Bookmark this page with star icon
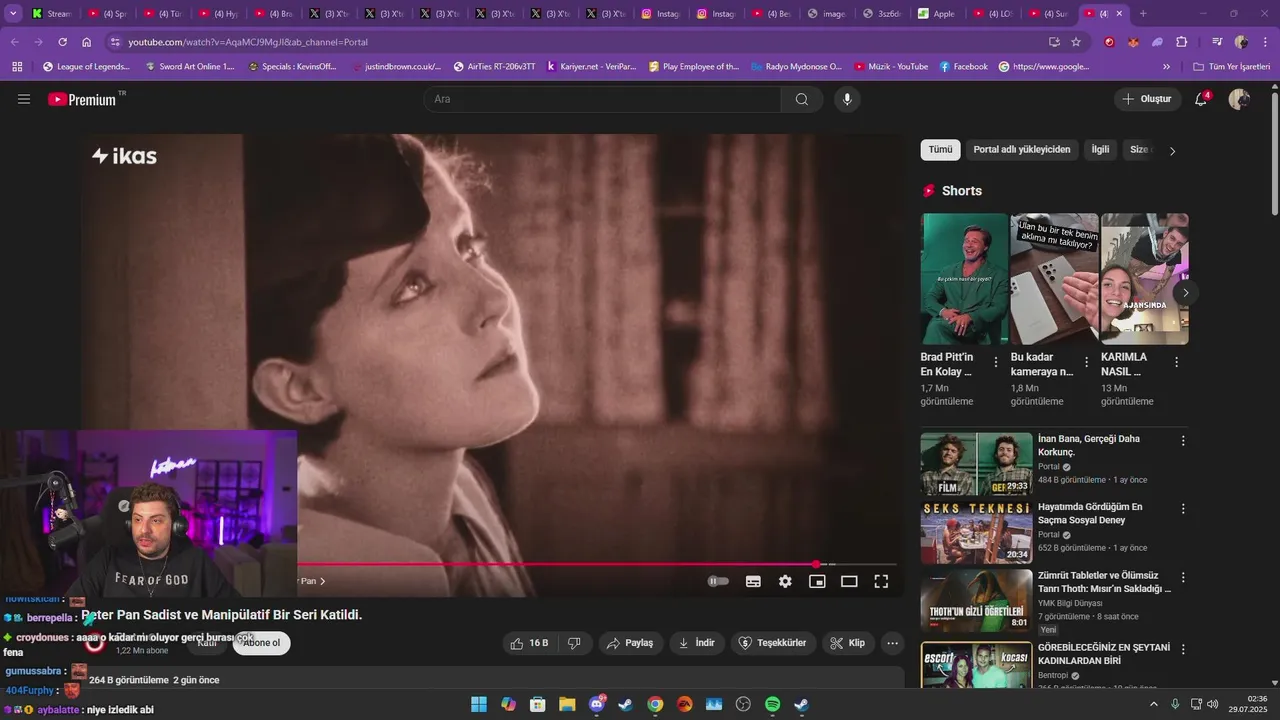 coord(1076,42)
